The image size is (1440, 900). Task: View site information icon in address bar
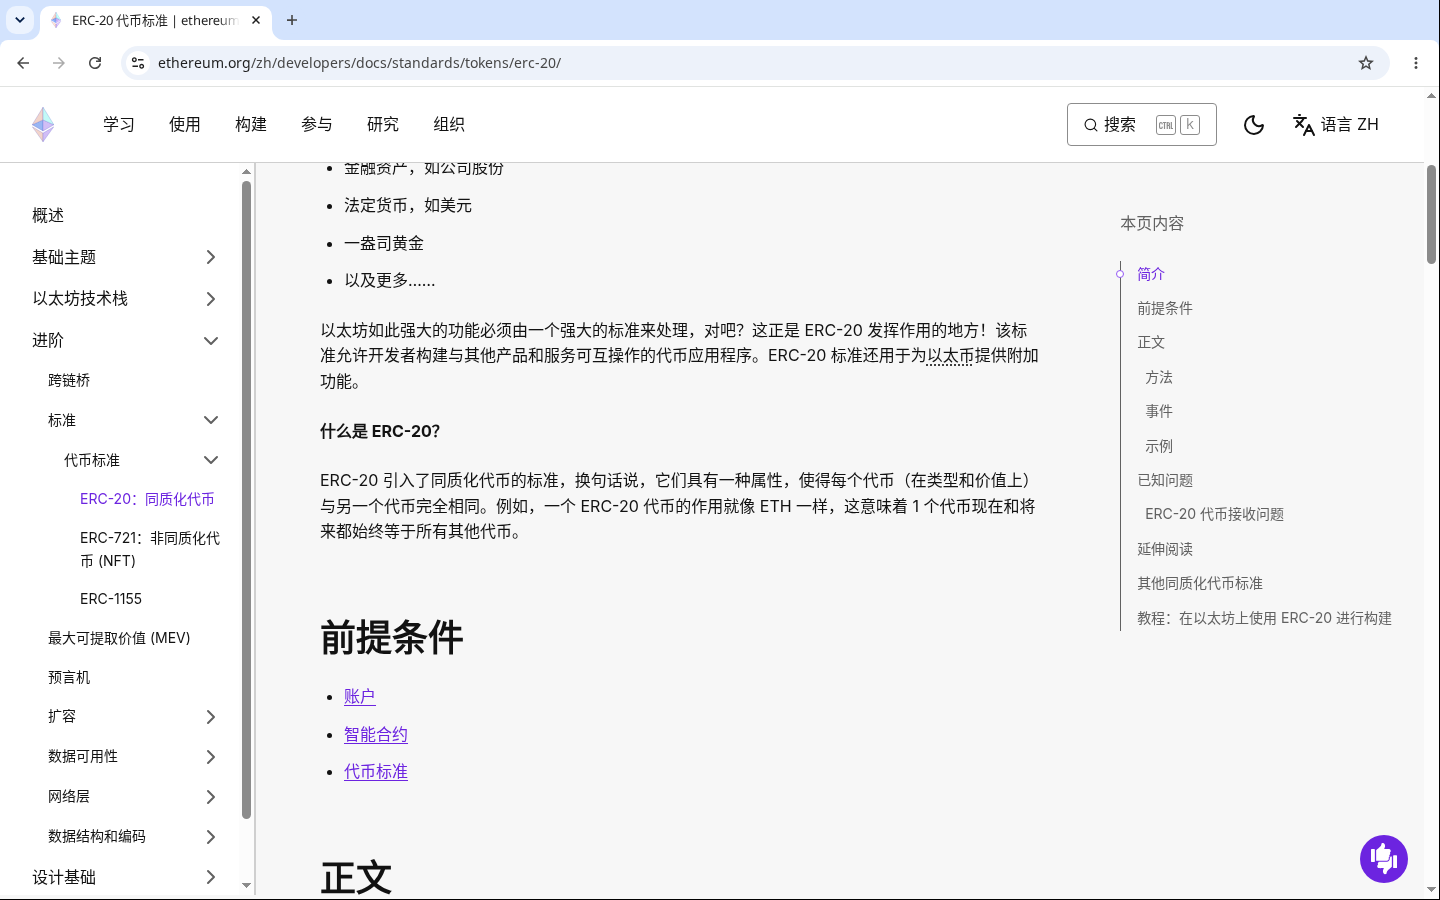click(x=138, y=63)
